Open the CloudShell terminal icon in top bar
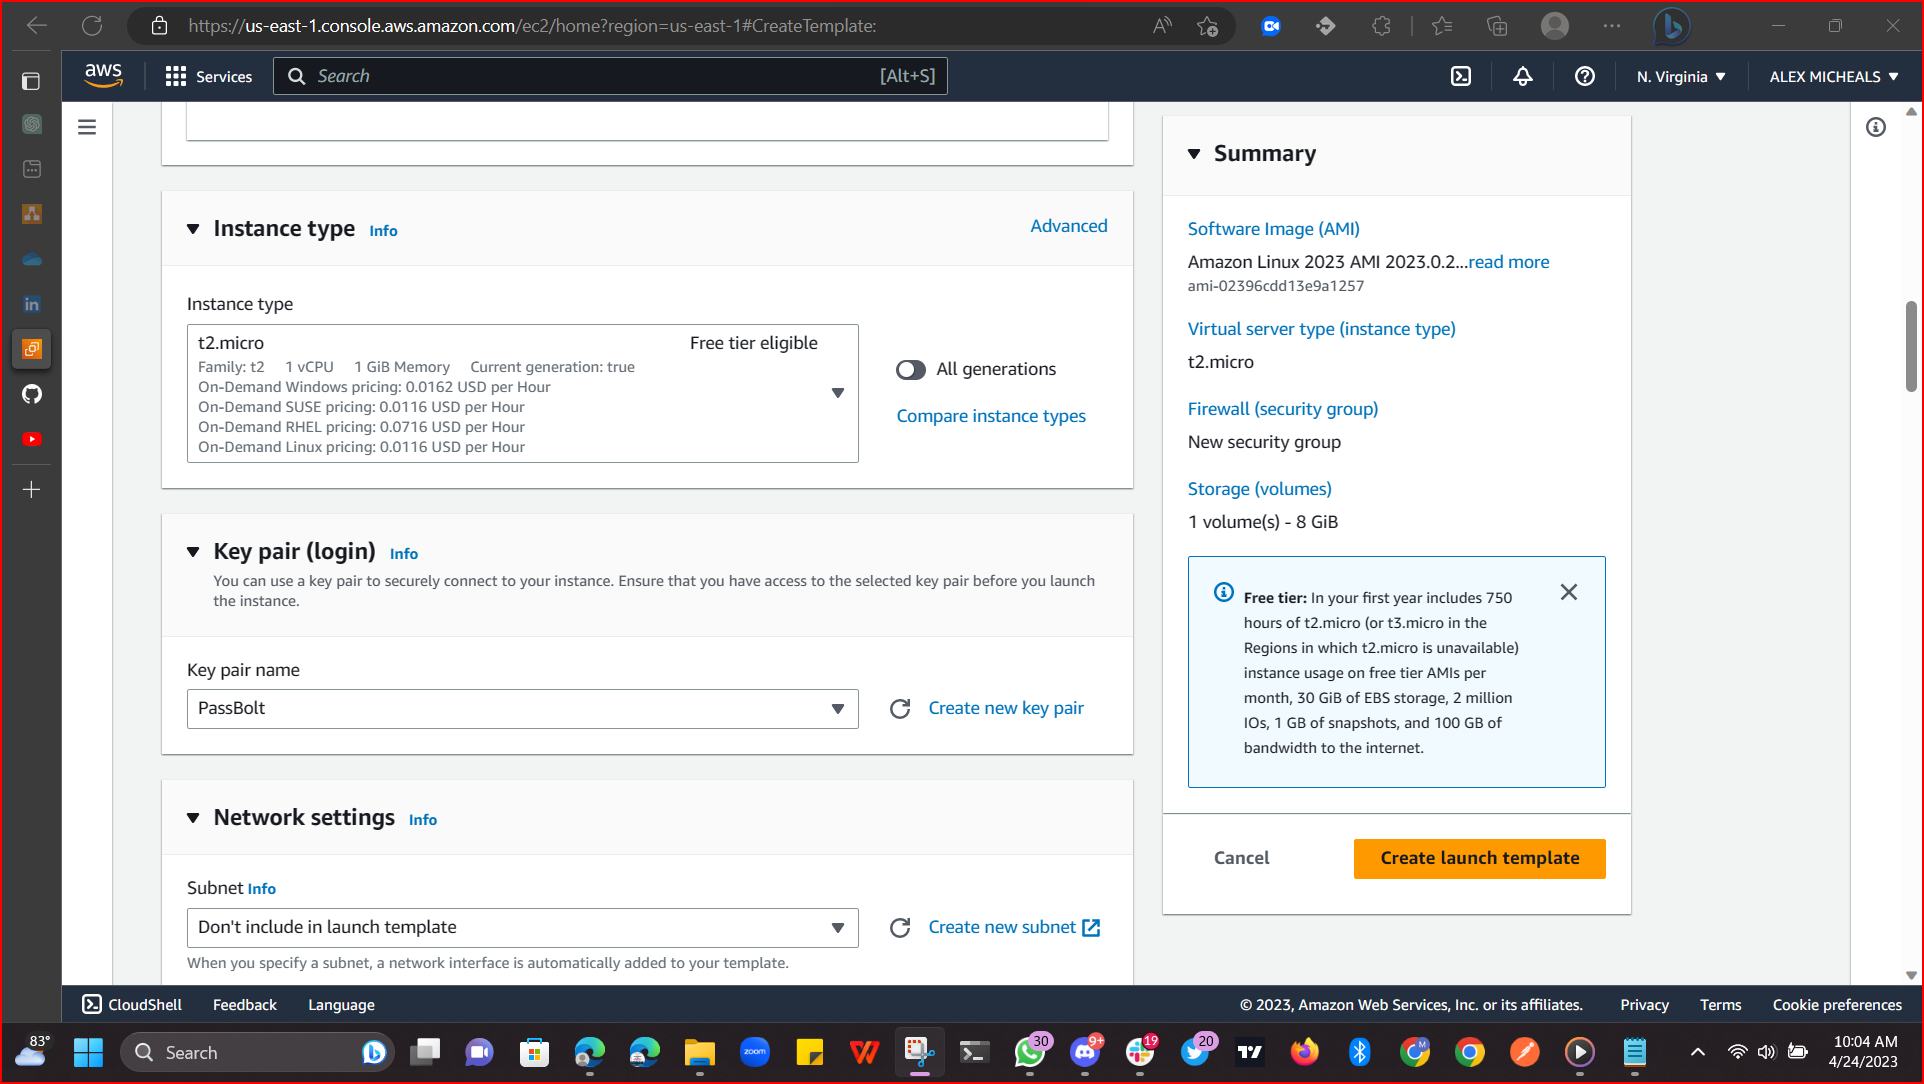The width and height of the screenshot is (1924, 1084). coord(1460,76)
